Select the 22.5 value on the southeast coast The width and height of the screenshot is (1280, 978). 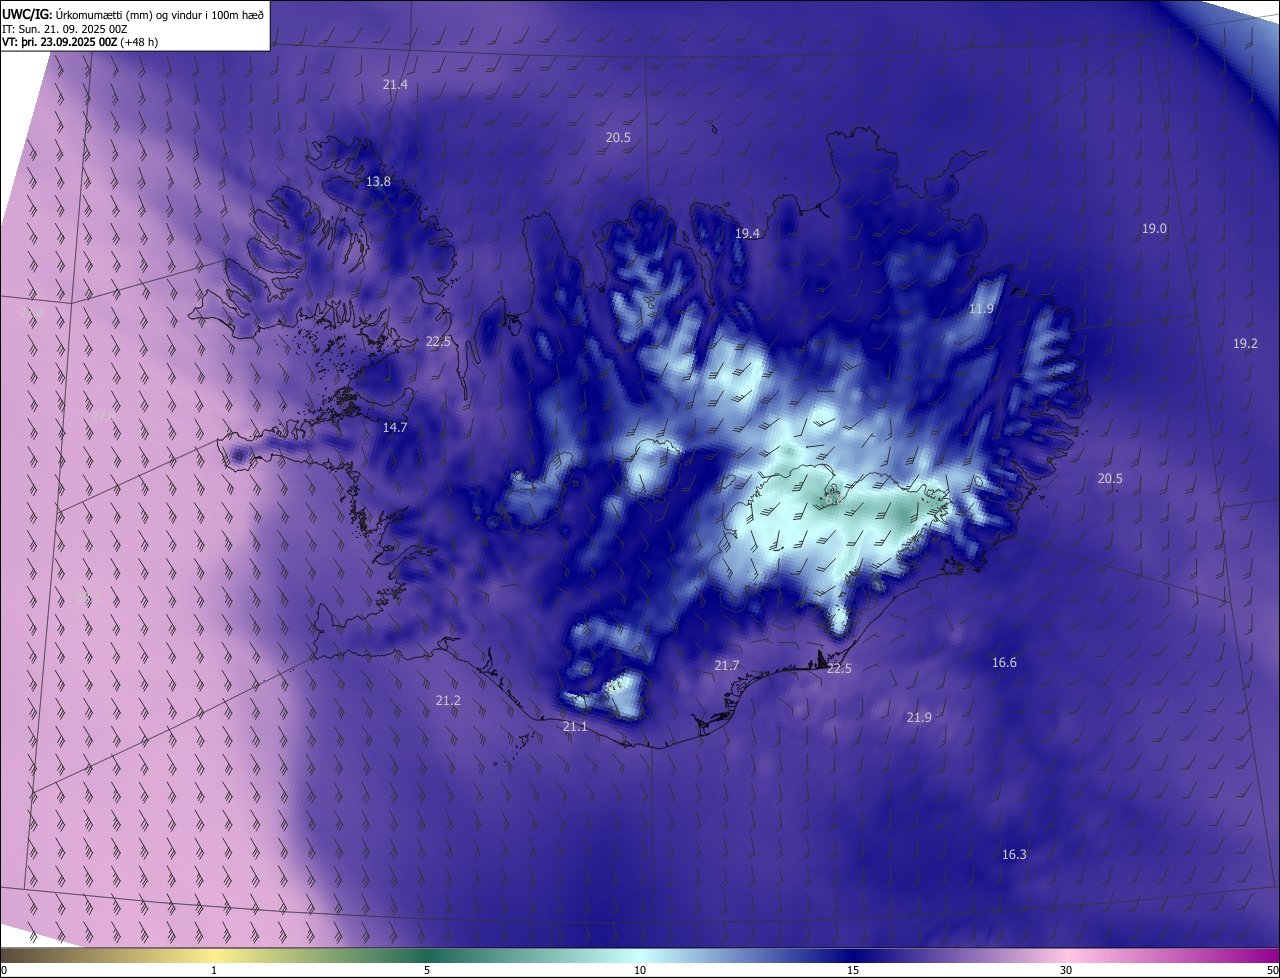[x=839, y=669]
